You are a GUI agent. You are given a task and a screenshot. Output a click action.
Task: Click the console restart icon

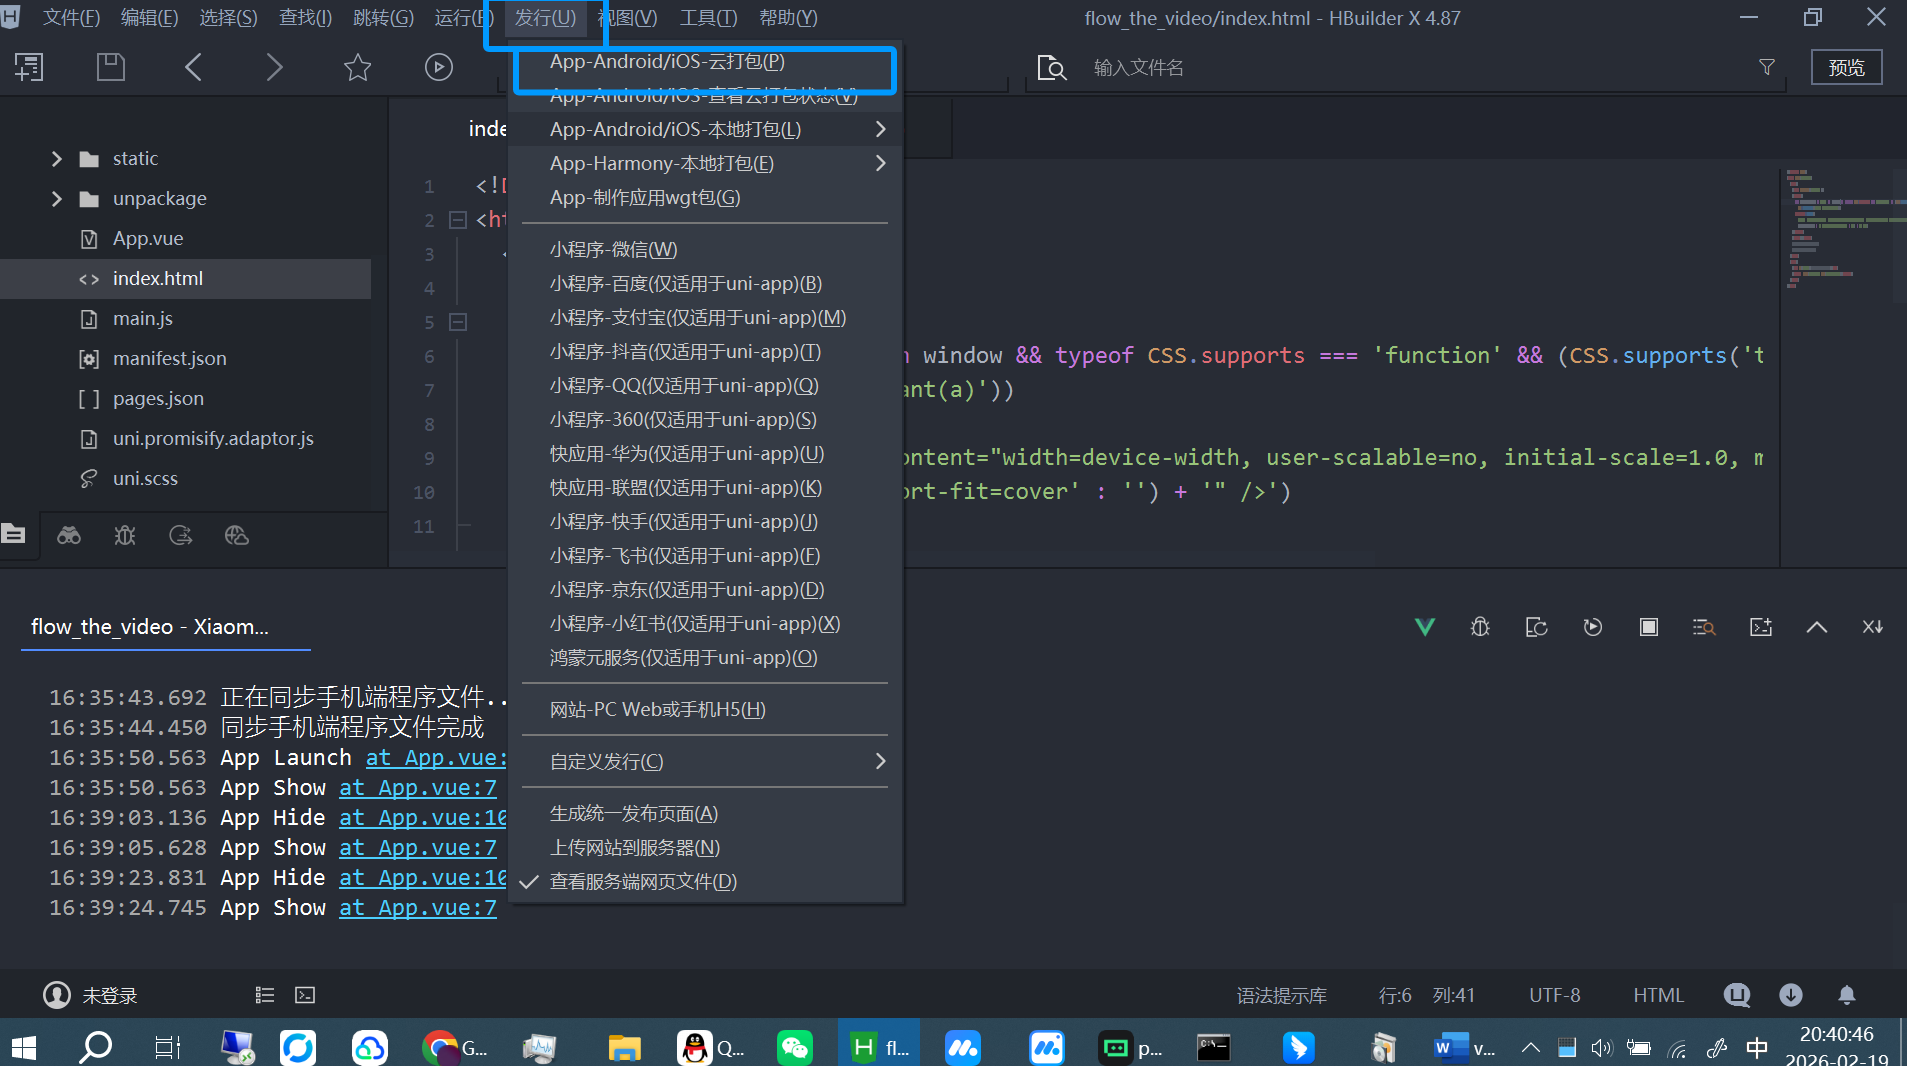pyautogui.click(x=1593, y=627)
